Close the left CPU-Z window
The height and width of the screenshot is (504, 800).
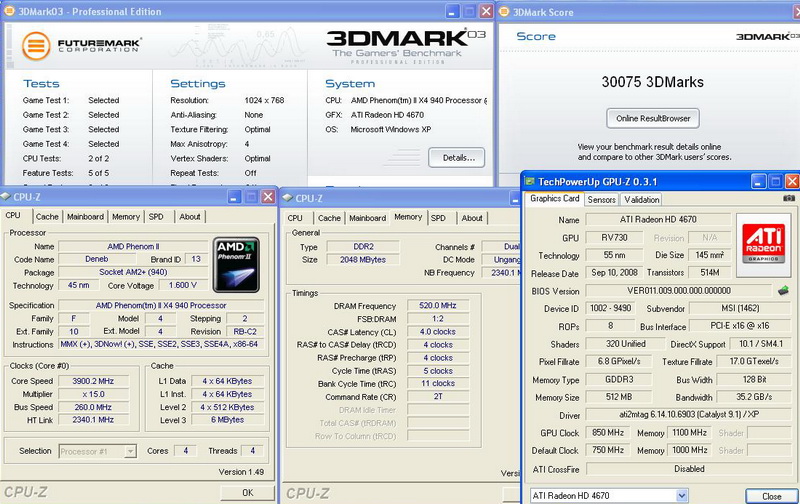[268, 197]
